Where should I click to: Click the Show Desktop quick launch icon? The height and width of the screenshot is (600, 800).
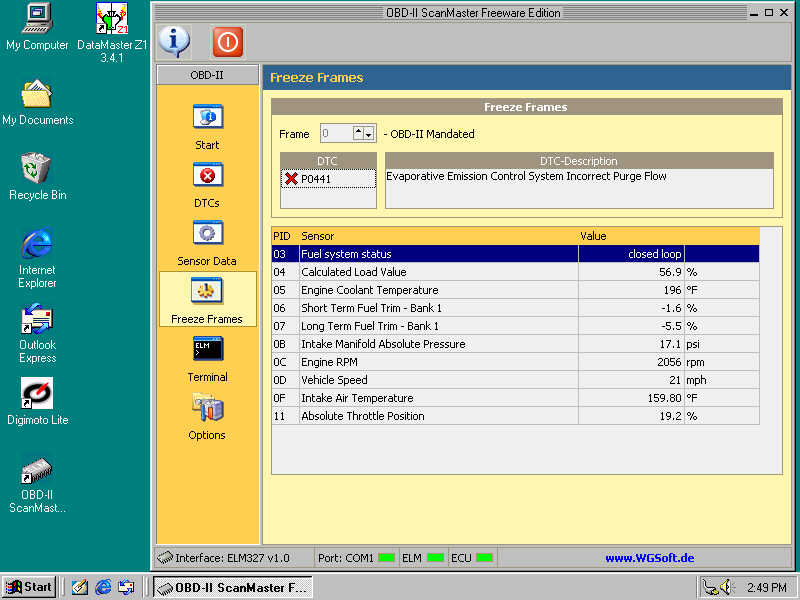pyautogui.click(x=79, y=587)
